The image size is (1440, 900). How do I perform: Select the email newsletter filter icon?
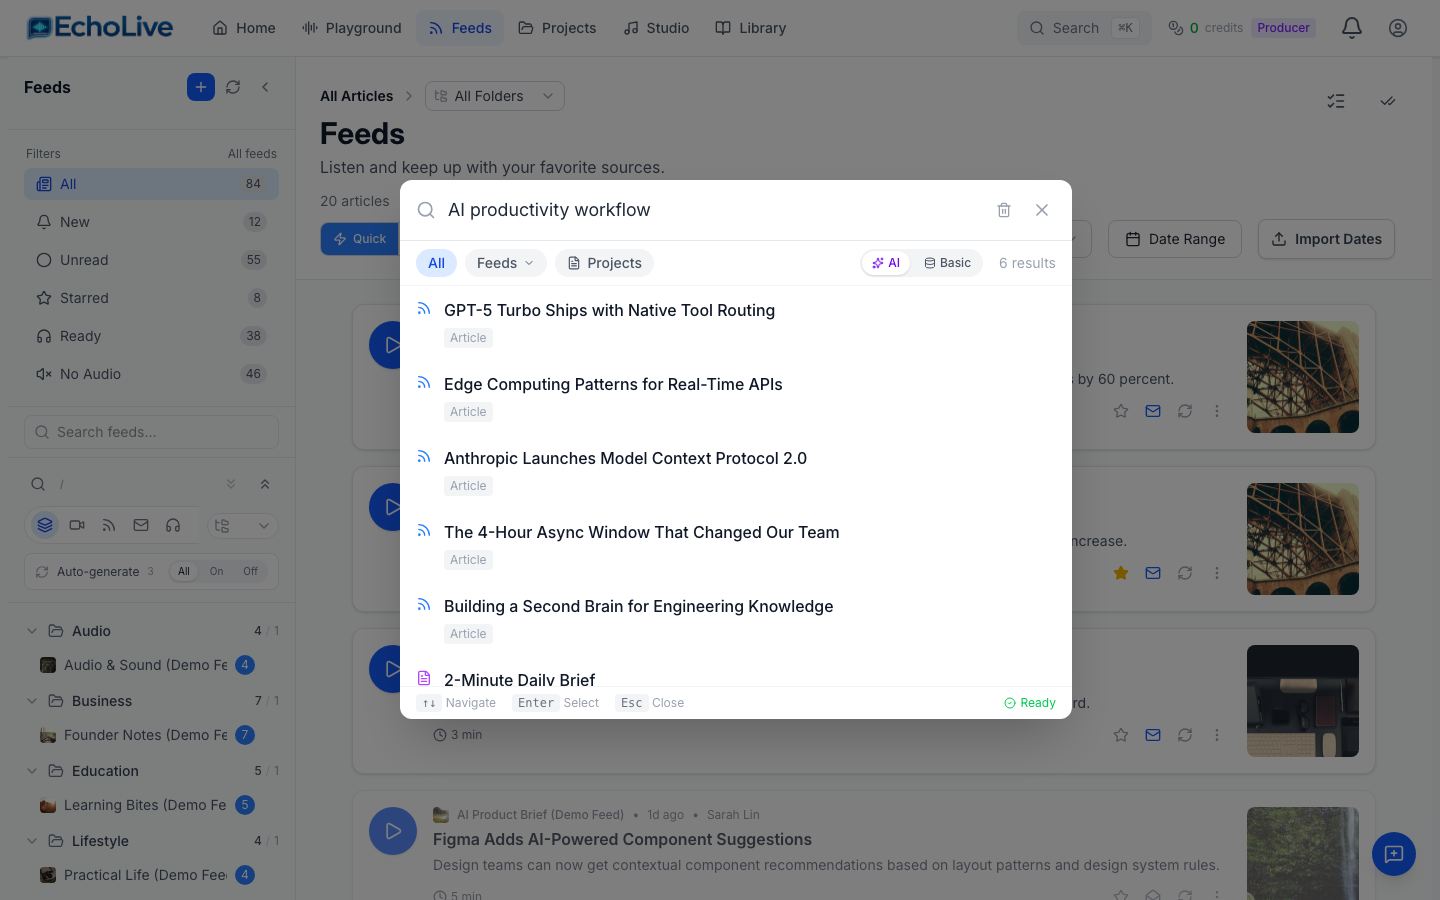[140, 525]
